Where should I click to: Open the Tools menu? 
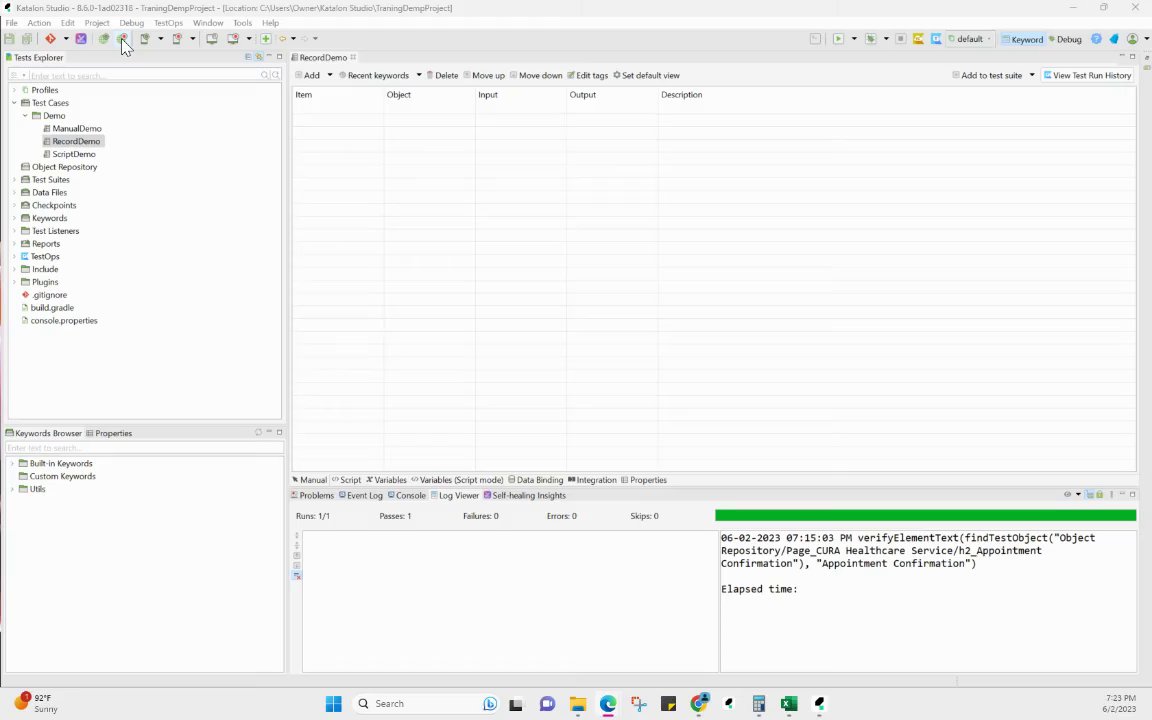click(242, 23)
